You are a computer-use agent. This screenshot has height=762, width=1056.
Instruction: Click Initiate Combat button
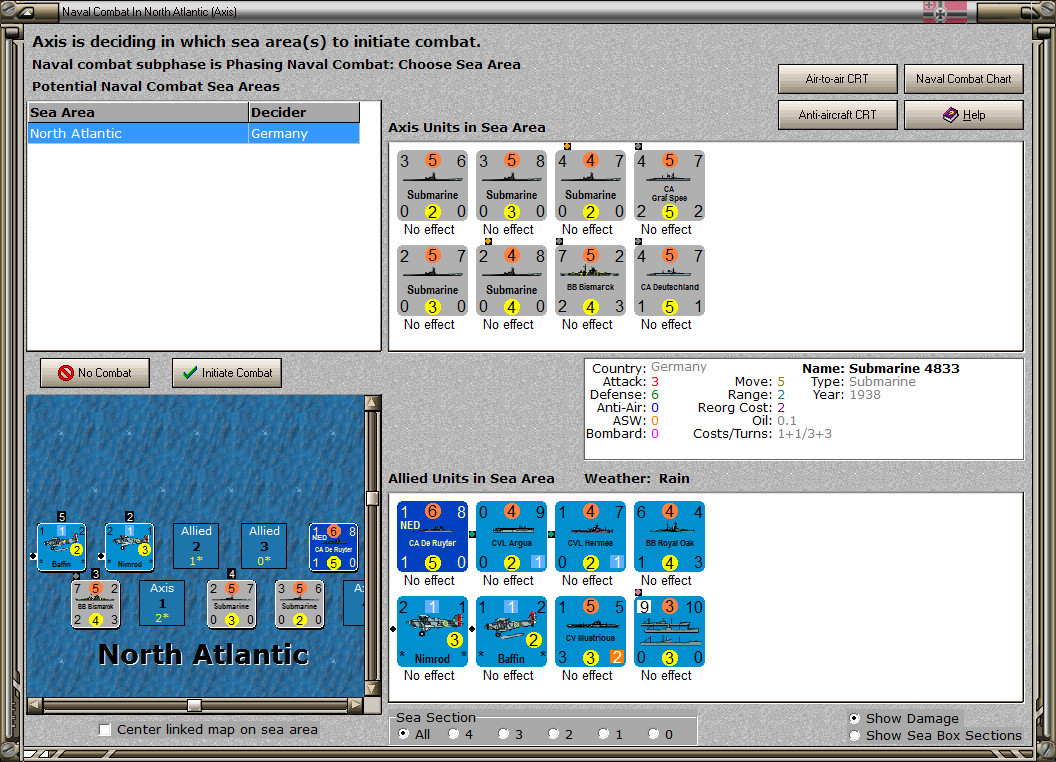[x=227, y=373]
